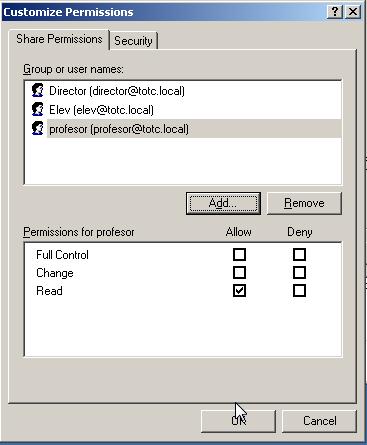This screenshot has height=445, width=367.
Task: Click the profesor user icon
Action: pyautogui.click(x=38, y=128)
